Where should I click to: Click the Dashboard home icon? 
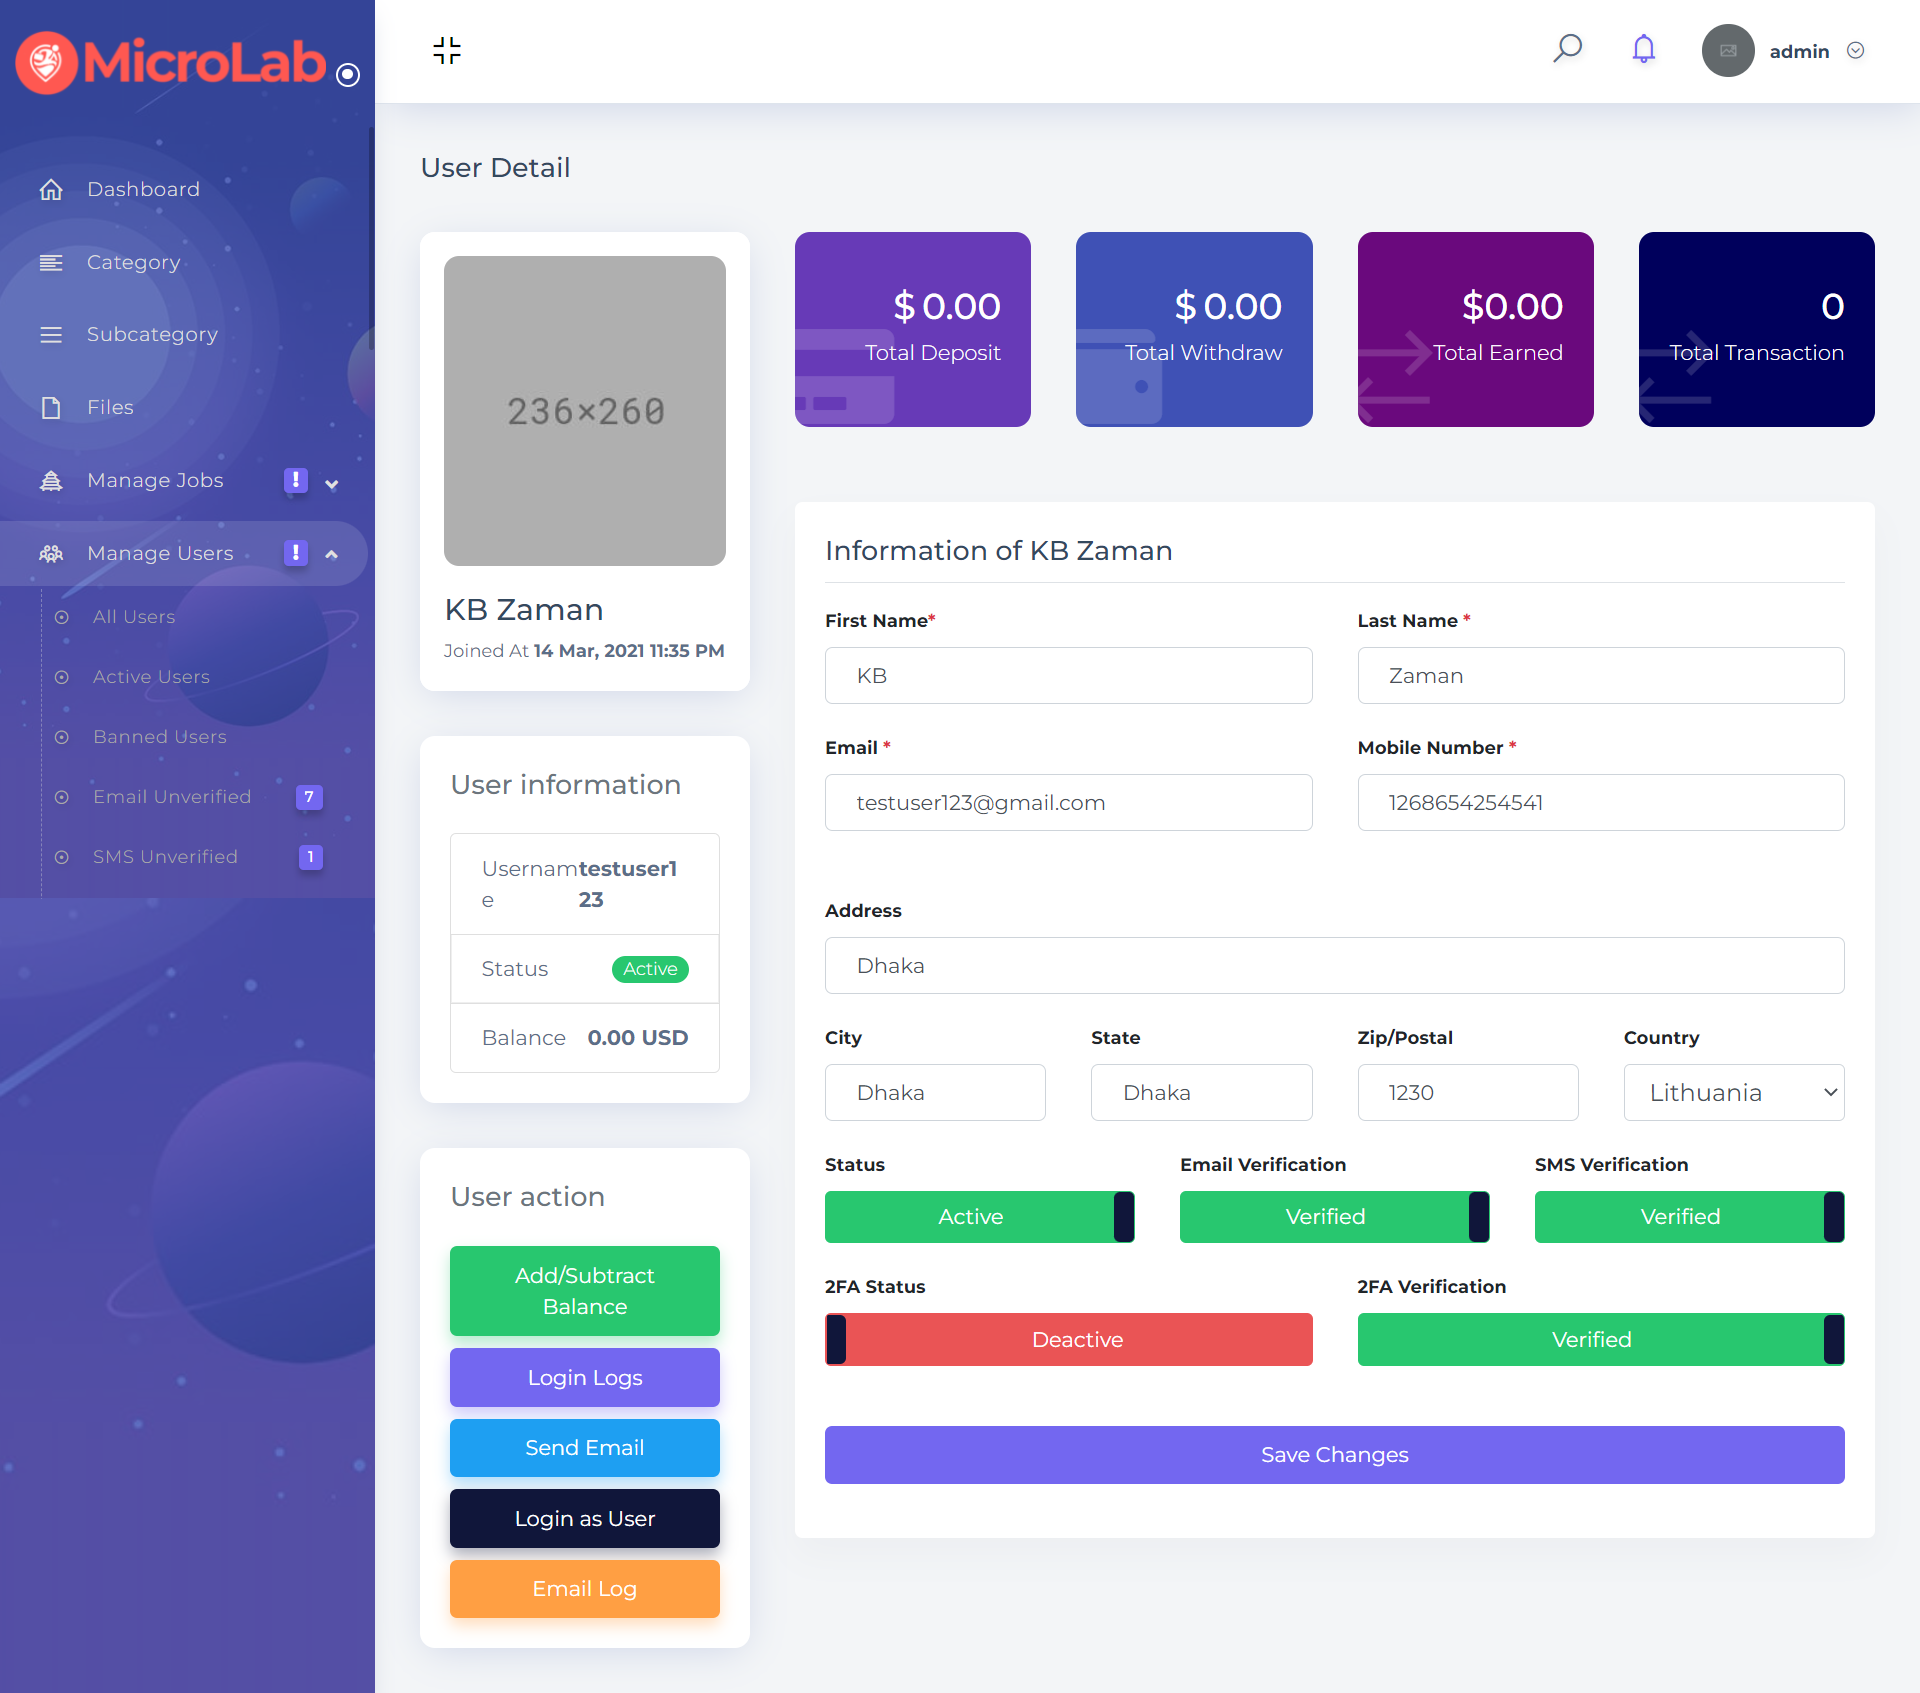[51, 189]
